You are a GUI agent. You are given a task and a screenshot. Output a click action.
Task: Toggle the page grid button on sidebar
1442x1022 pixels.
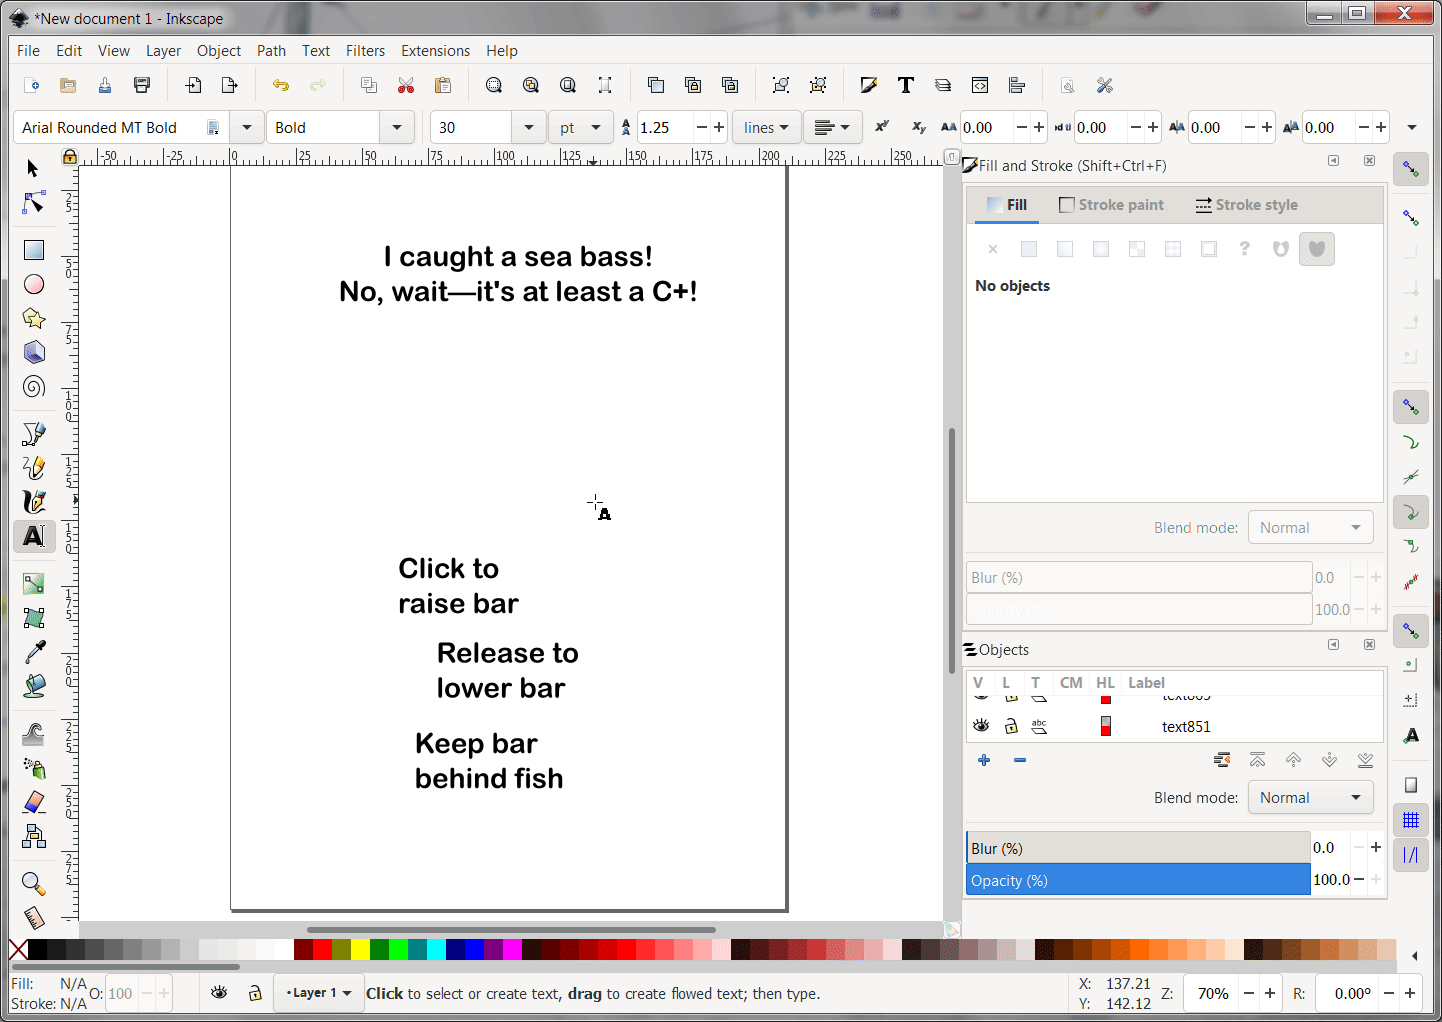(1410, 819)
